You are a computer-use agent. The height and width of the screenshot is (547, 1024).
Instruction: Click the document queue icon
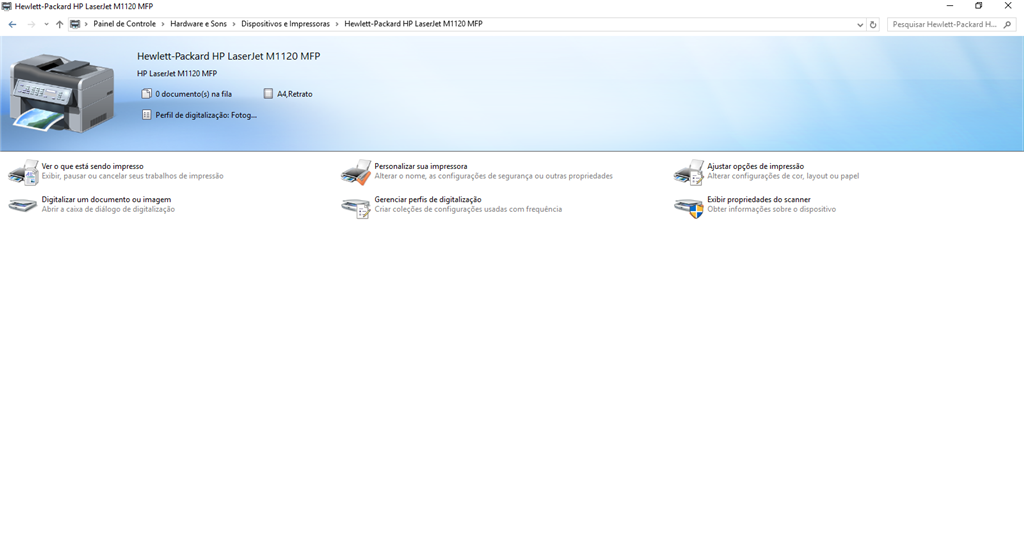coord(146,94)
